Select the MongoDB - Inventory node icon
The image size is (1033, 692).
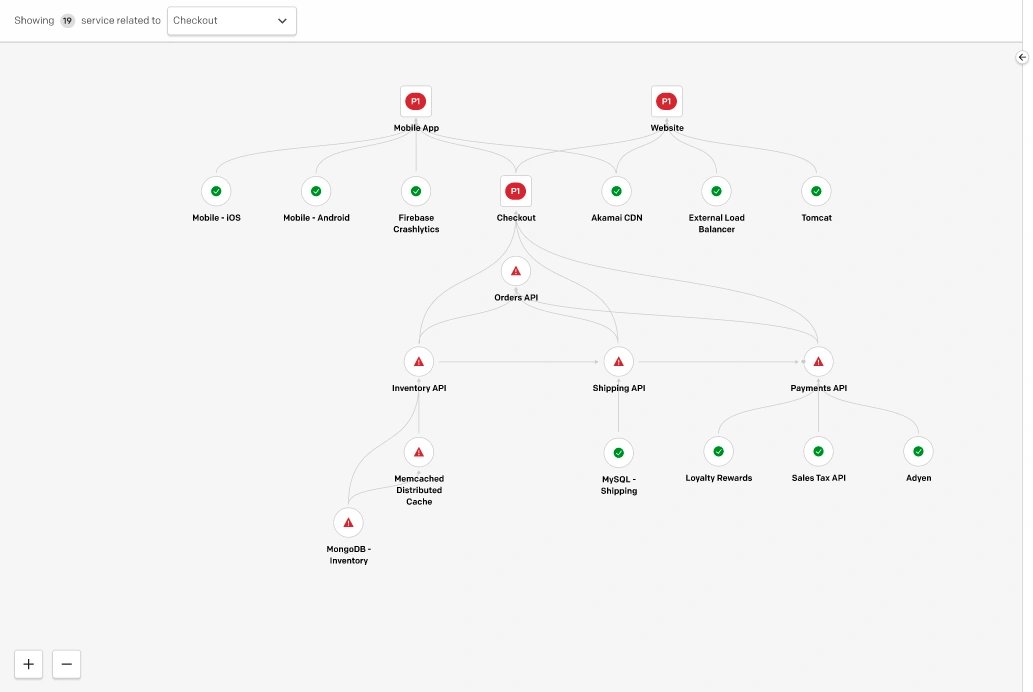348,522
